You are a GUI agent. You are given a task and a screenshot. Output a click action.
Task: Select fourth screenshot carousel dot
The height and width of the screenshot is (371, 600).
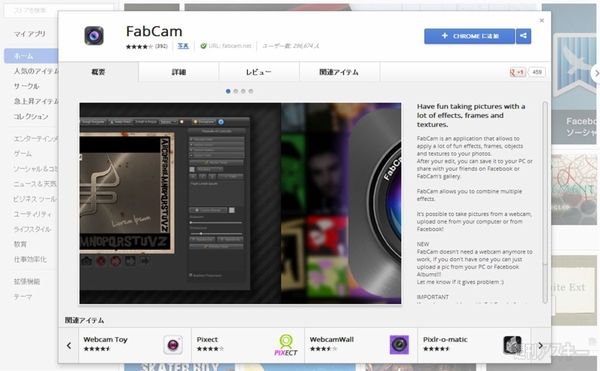coord(251,91)
